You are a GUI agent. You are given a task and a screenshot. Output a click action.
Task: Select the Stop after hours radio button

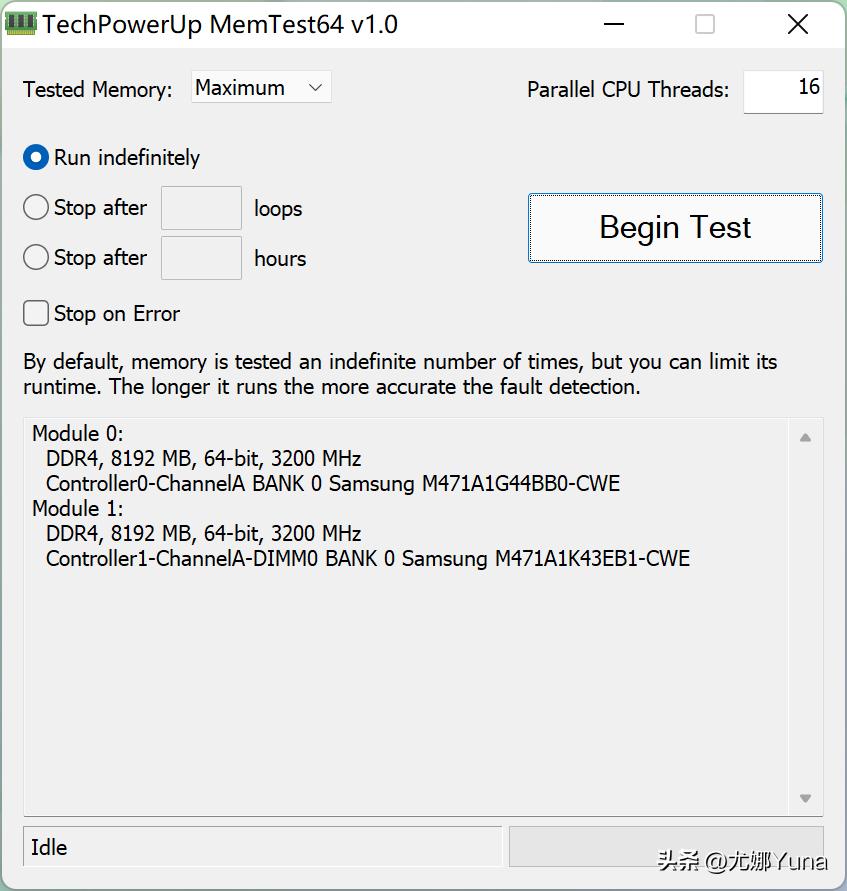pos(35,257)
